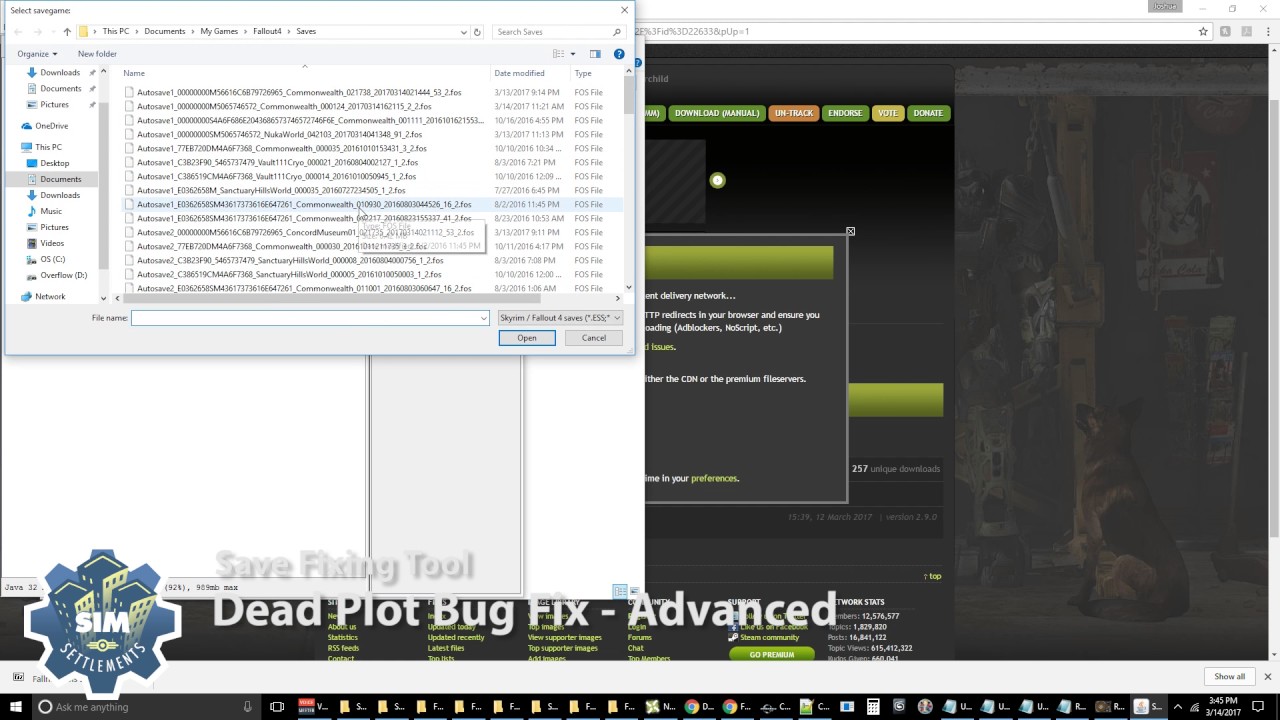Screen dimensions: 1280x720
Task: Open the Organize dropdown menu
Action: (37, 54)
